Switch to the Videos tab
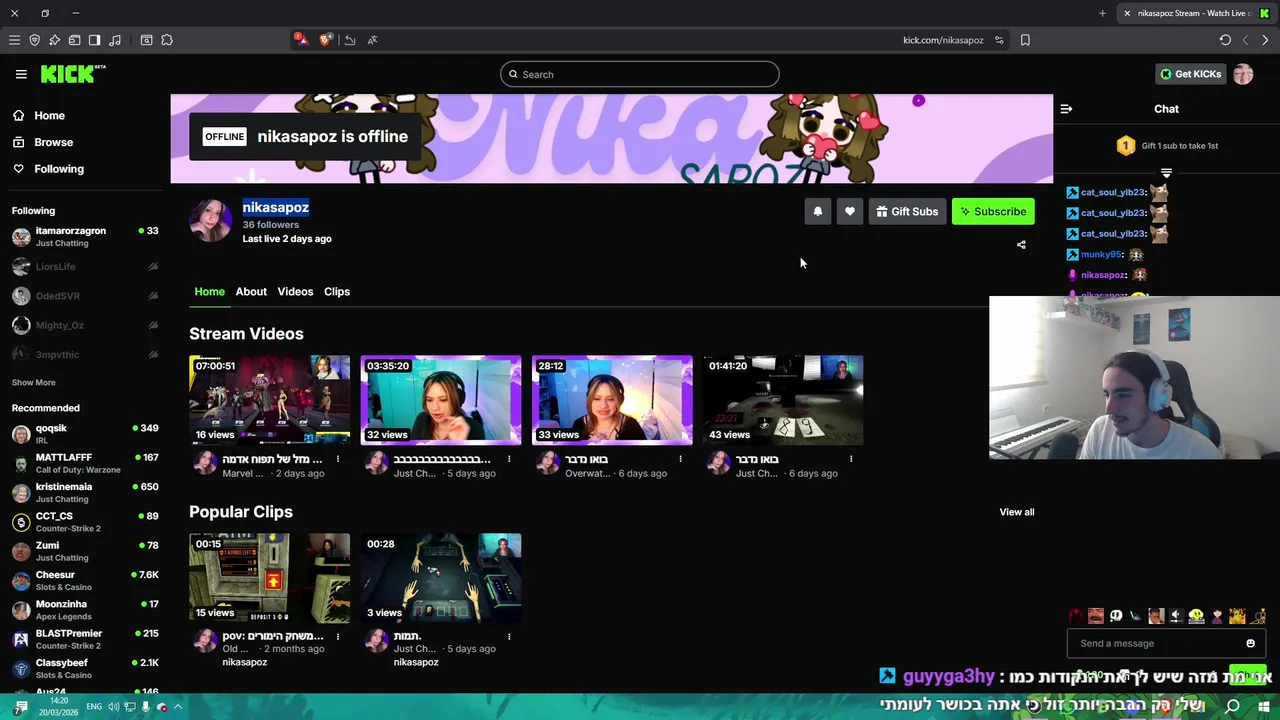 pyautogui.click(x=295, y=291)
